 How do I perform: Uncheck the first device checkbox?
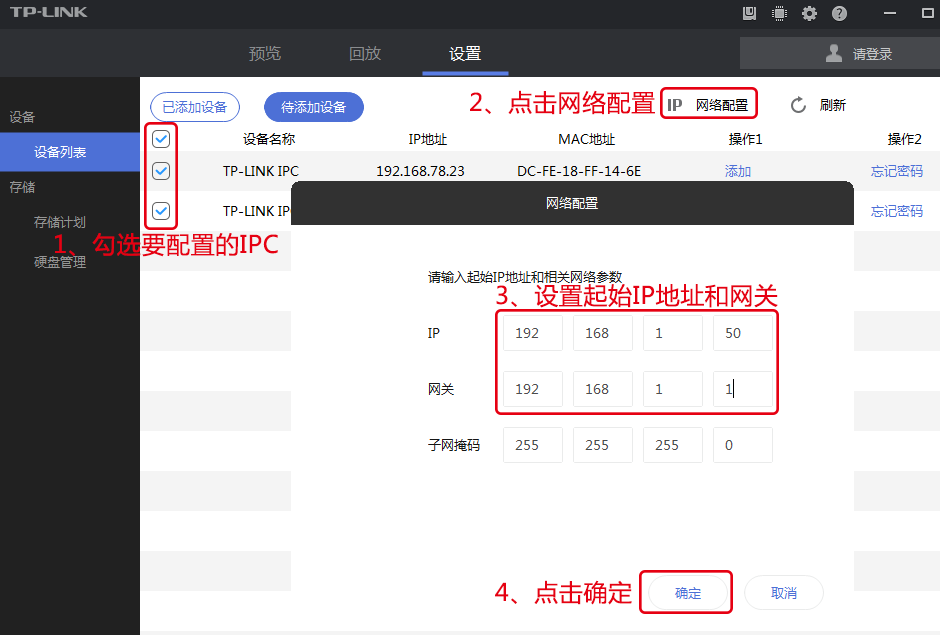pos(161,139)
